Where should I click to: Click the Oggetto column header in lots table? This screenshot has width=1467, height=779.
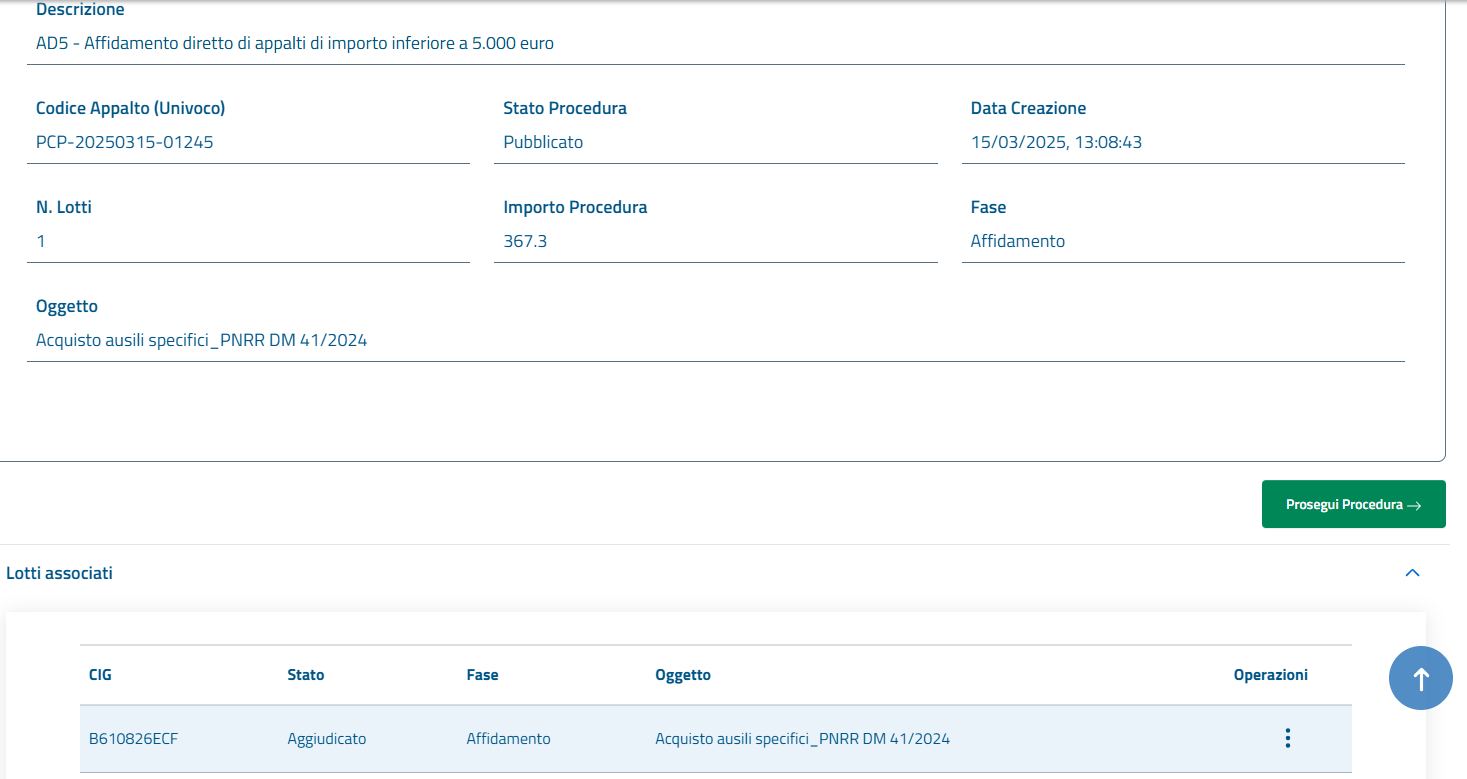coord(682,675)
